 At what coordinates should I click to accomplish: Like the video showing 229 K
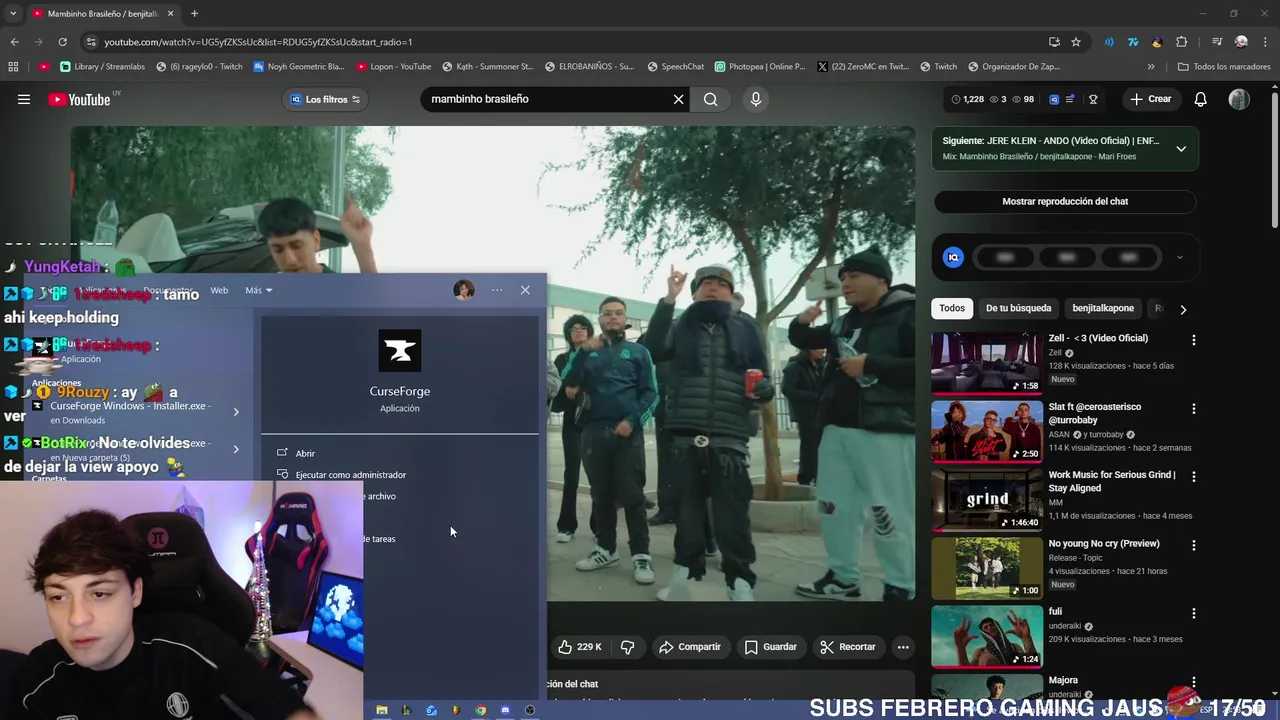580,647
